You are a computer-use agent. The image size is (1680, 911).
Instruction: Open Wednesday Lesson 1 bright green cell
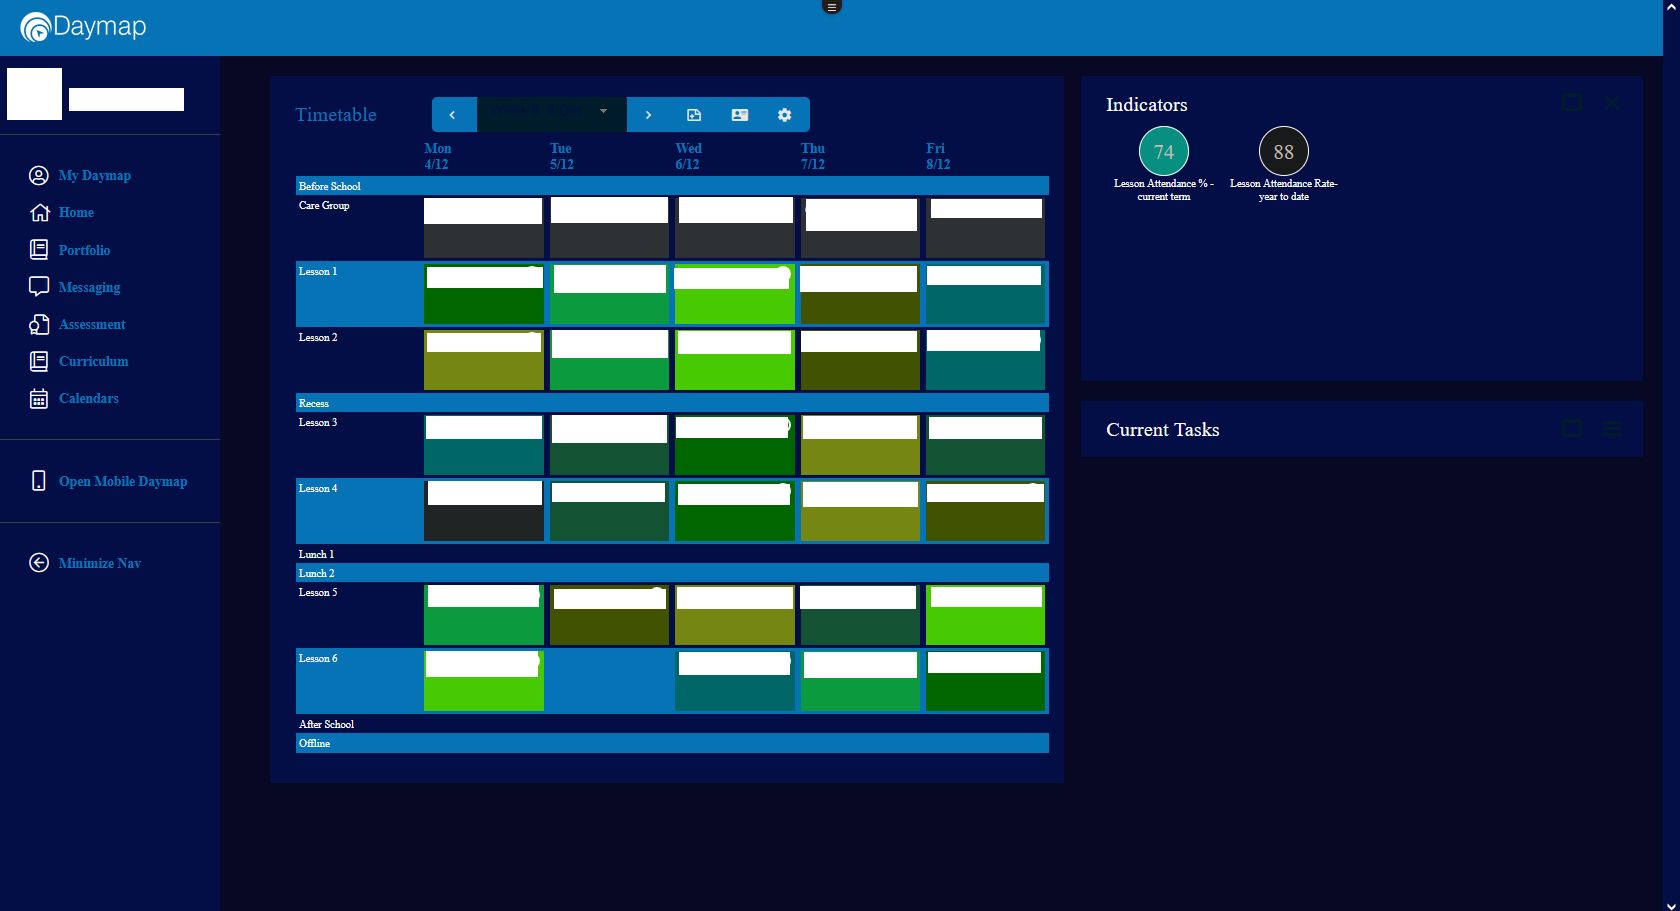pyautogui.click(x=735, y=294)
